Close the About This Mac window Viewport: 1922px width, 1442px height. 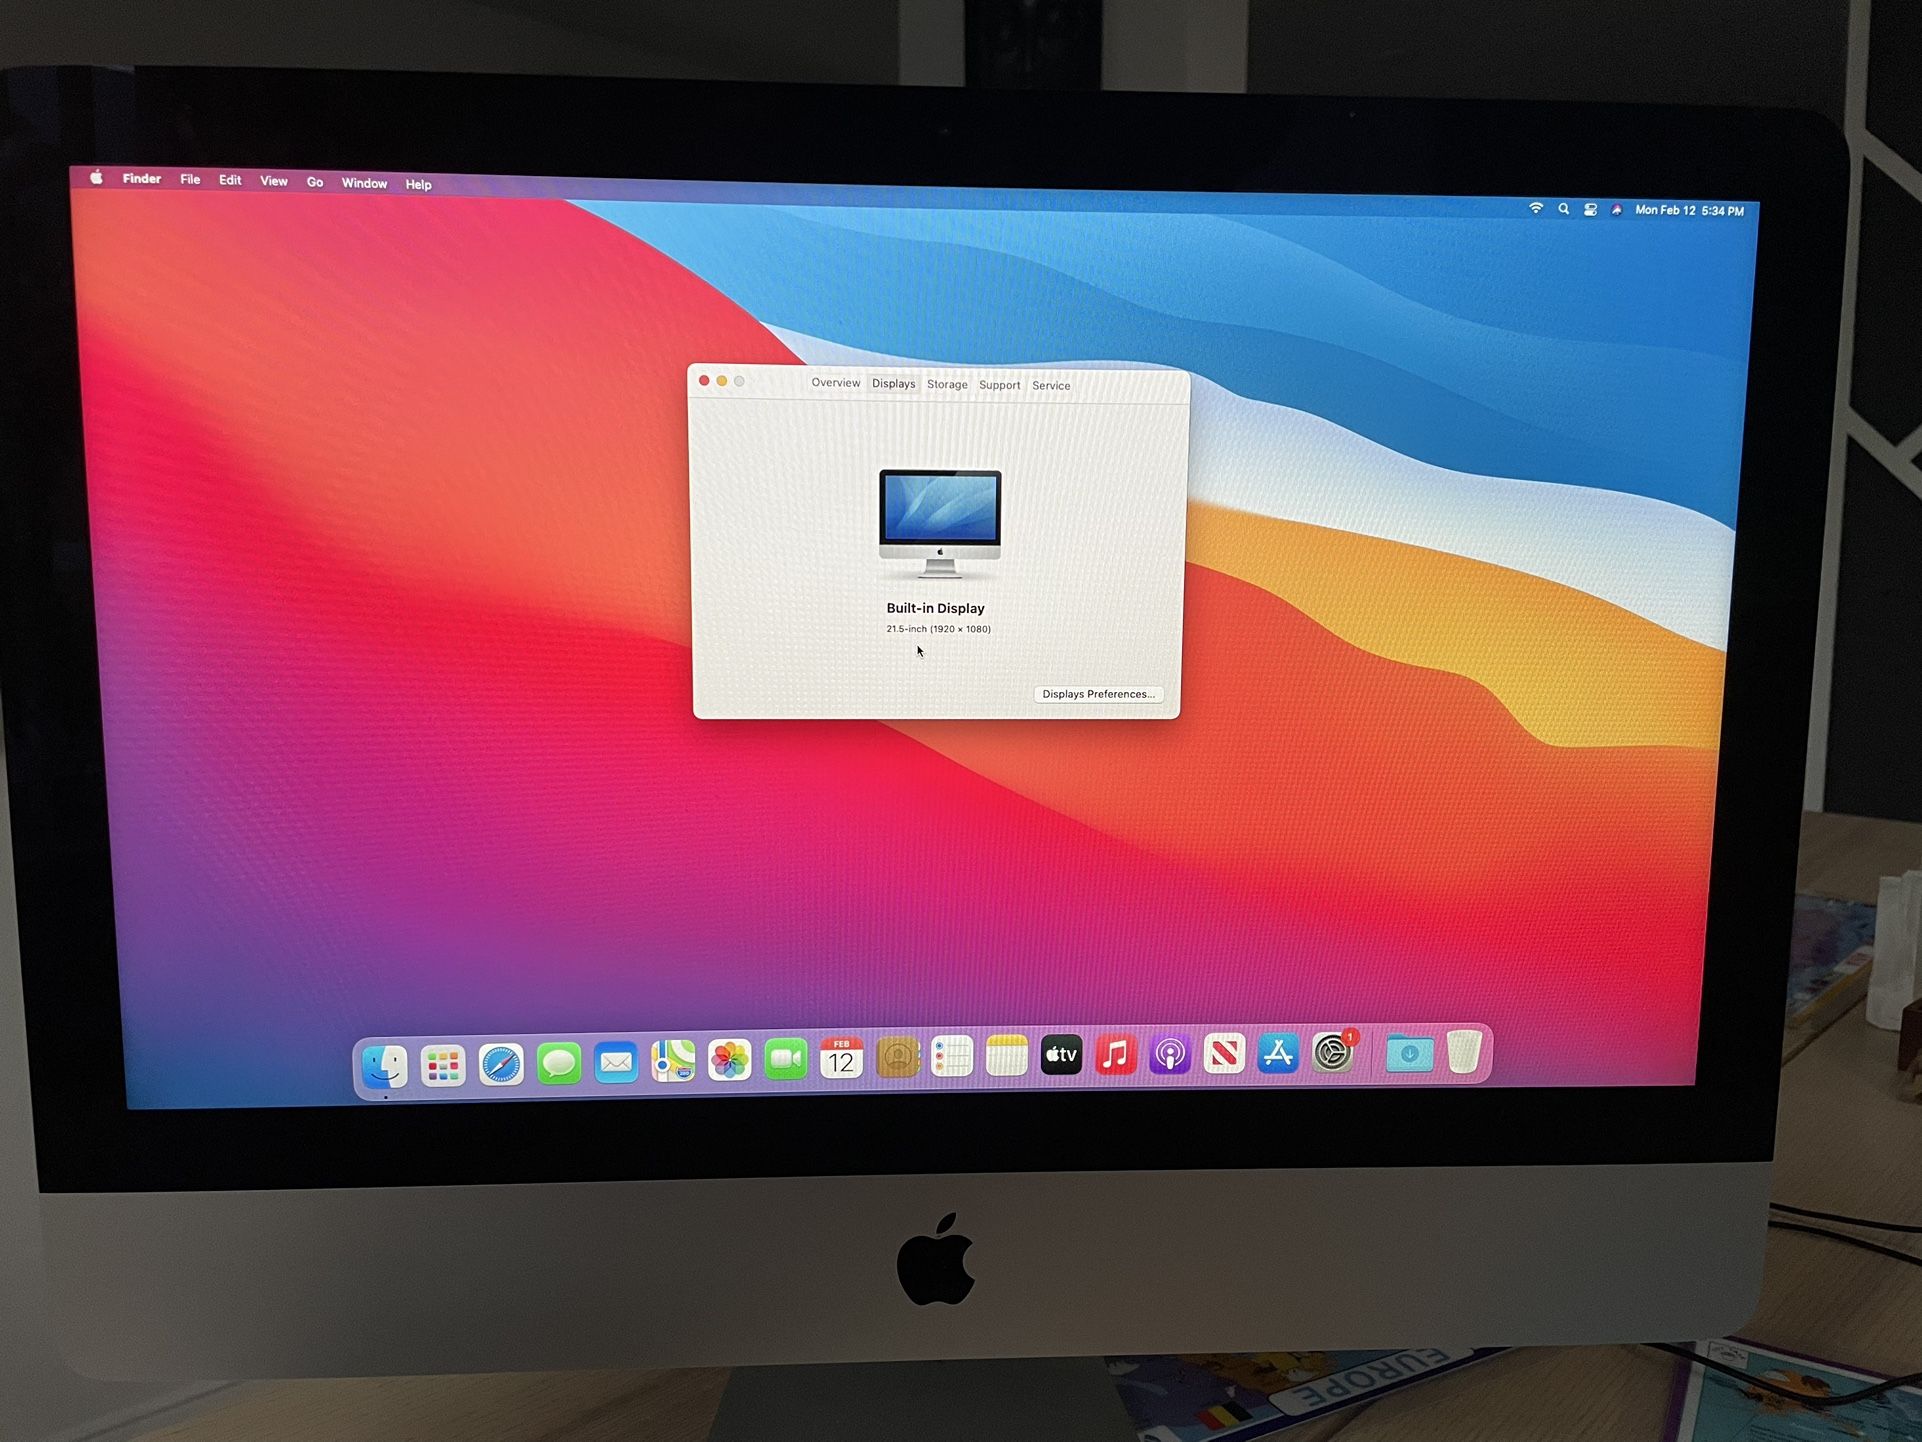coord(704,380)
